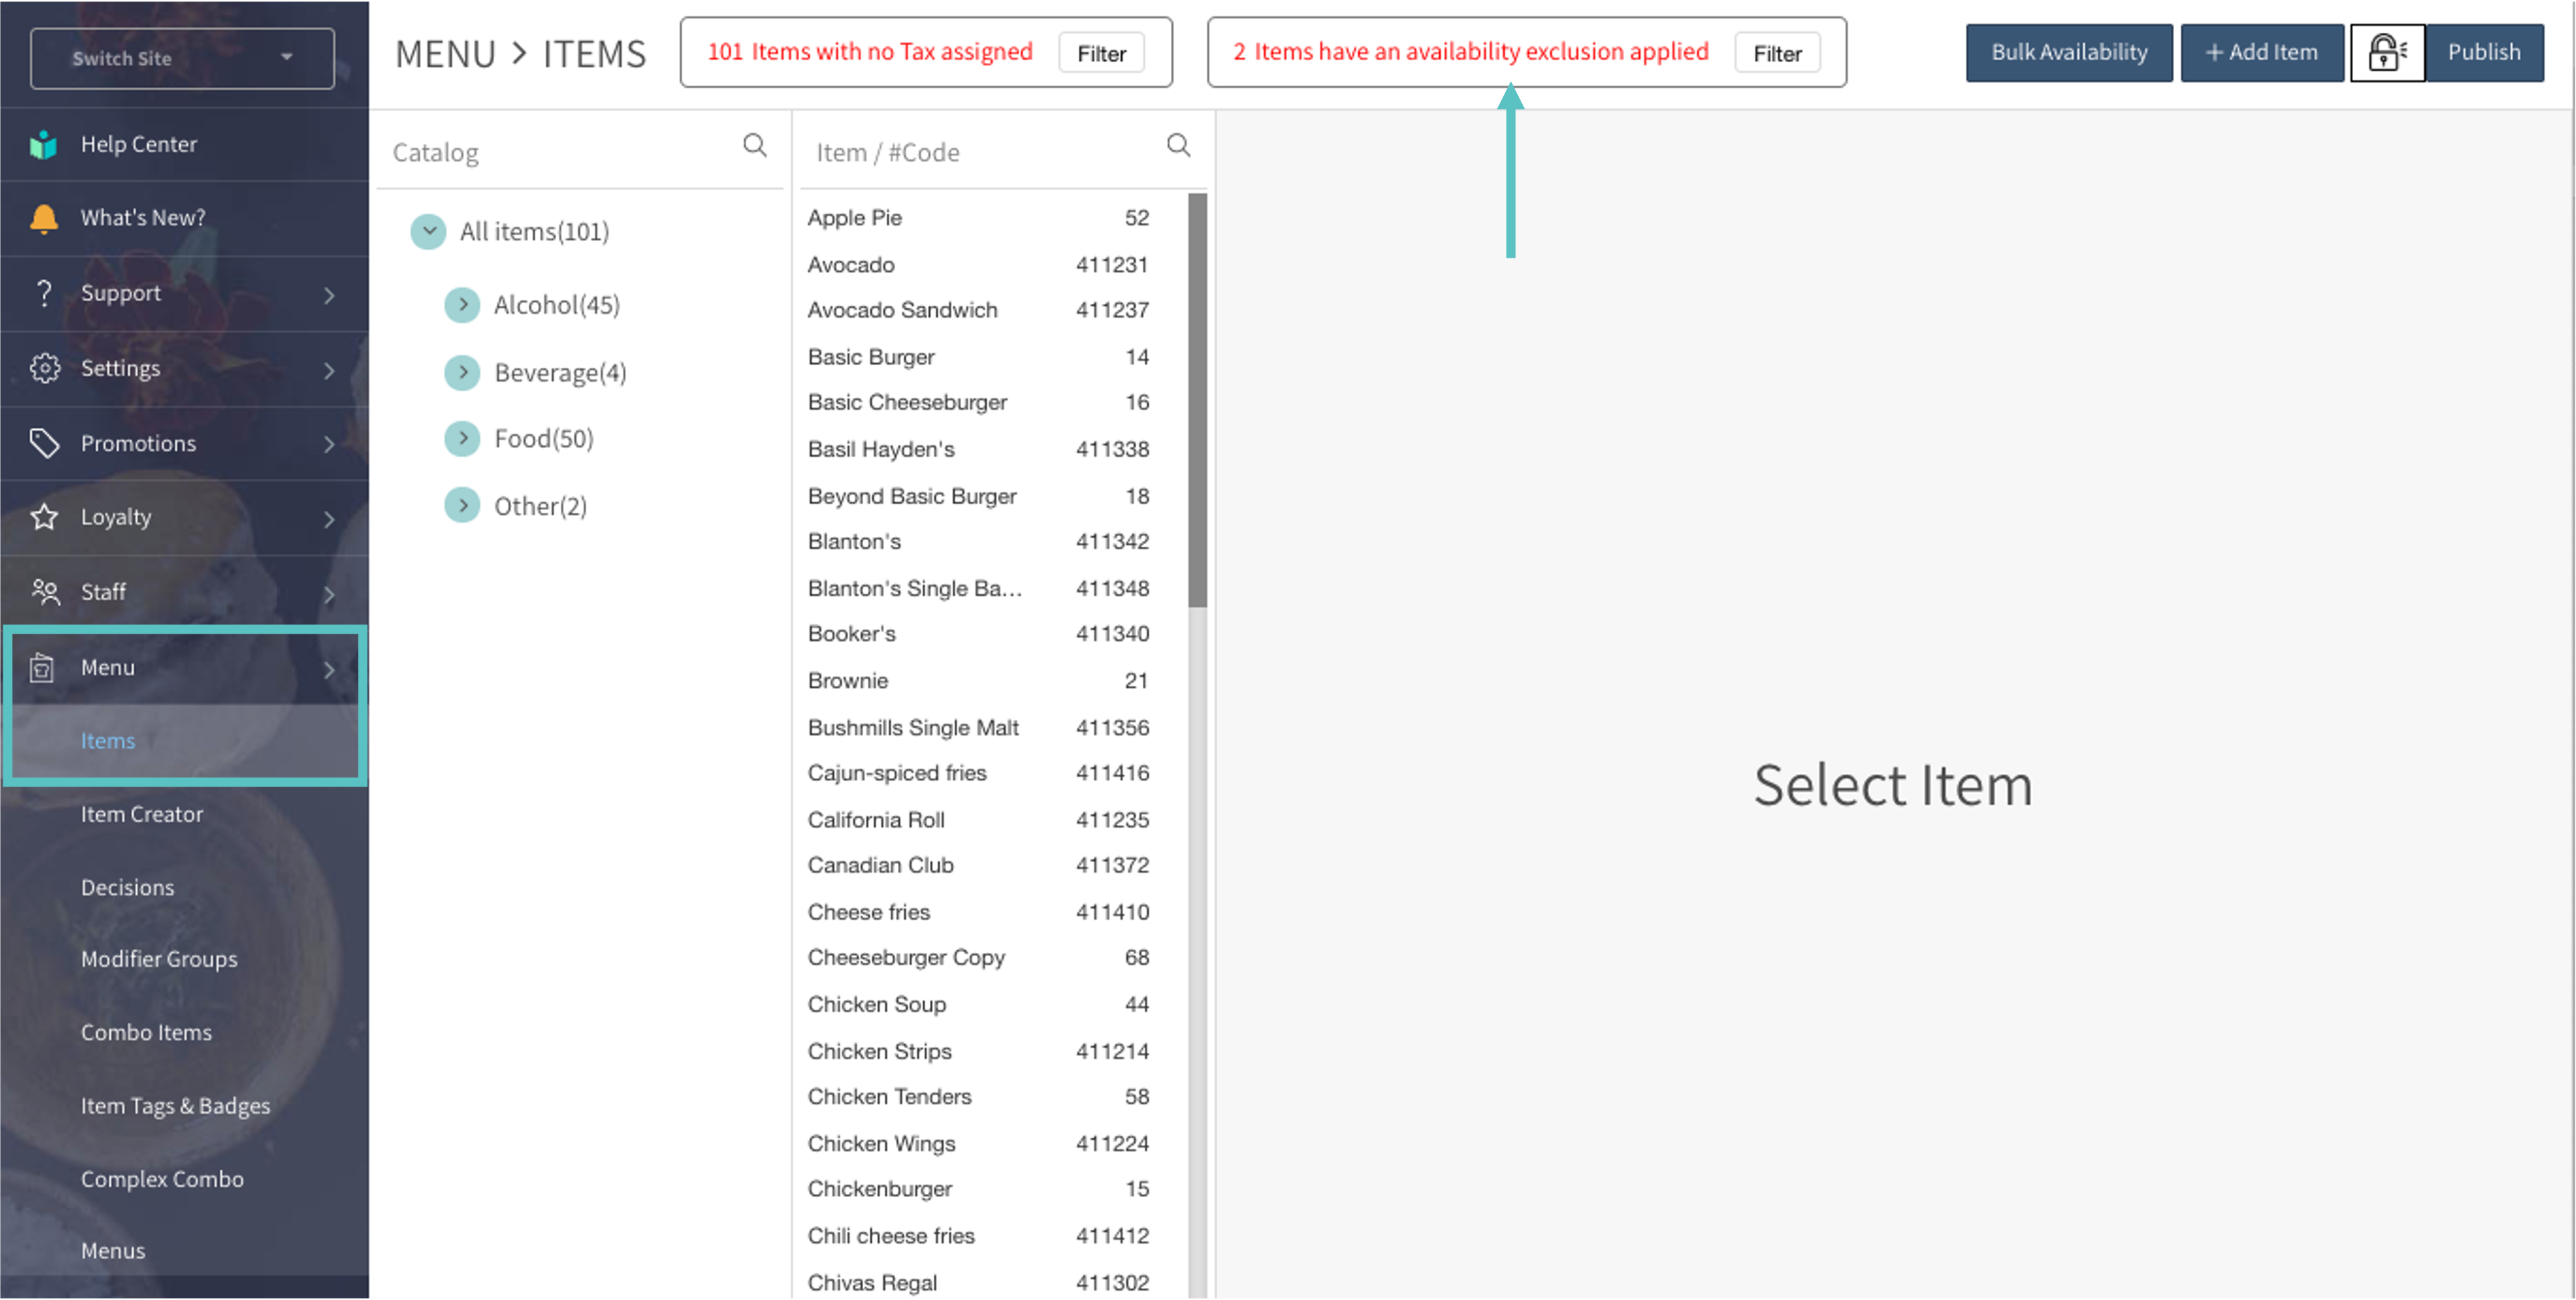This screenshot has width=2576, height=1300.
Task: Click the Settings gear icon
Action: click(x=44, y=368)
